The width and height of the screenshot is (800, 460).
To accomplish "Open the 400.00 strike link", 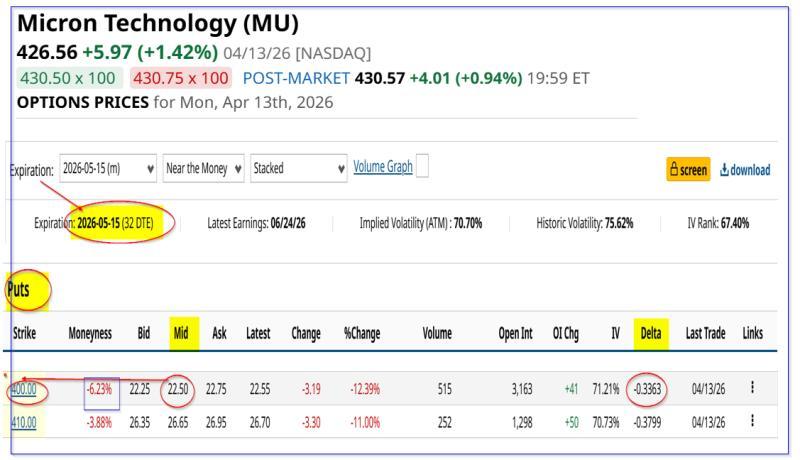I will (22, 390).
